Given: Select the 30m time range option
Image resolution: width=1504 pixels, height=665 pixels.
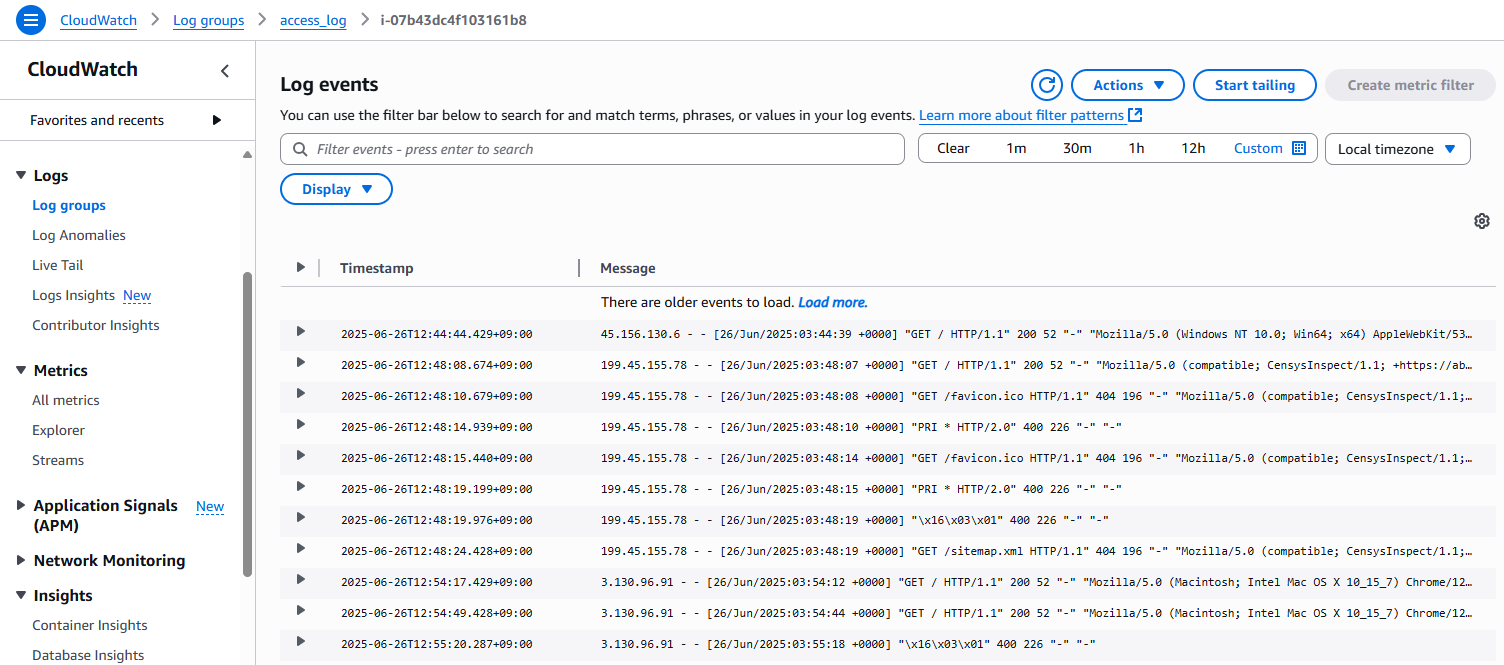Looking at the screenshot, I should (1077, 148).
